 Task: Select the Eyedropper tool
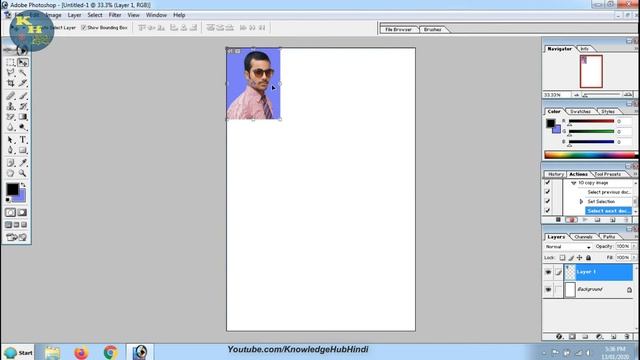[22, 163]
